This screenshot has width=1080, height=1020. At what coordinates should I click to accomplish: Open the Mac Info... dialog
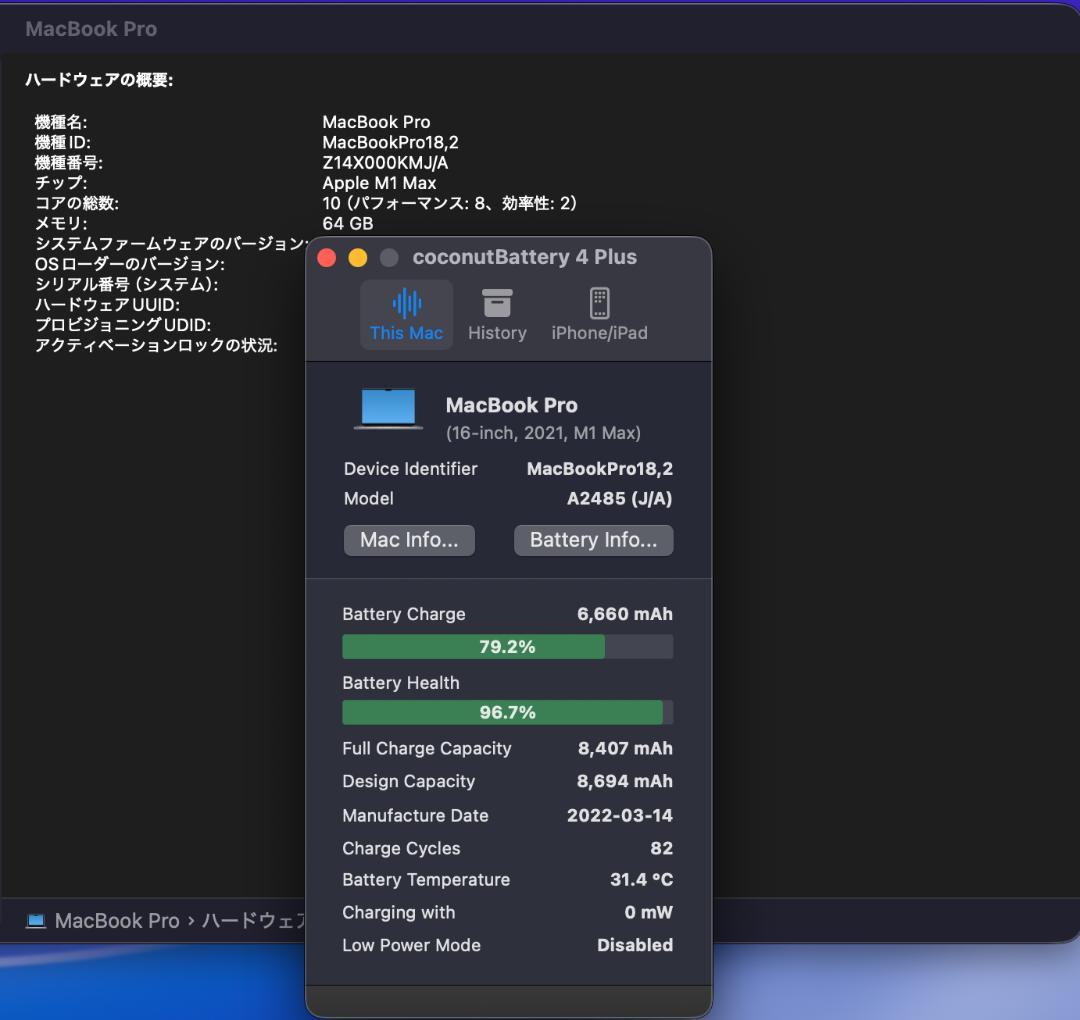pos(409,540)
